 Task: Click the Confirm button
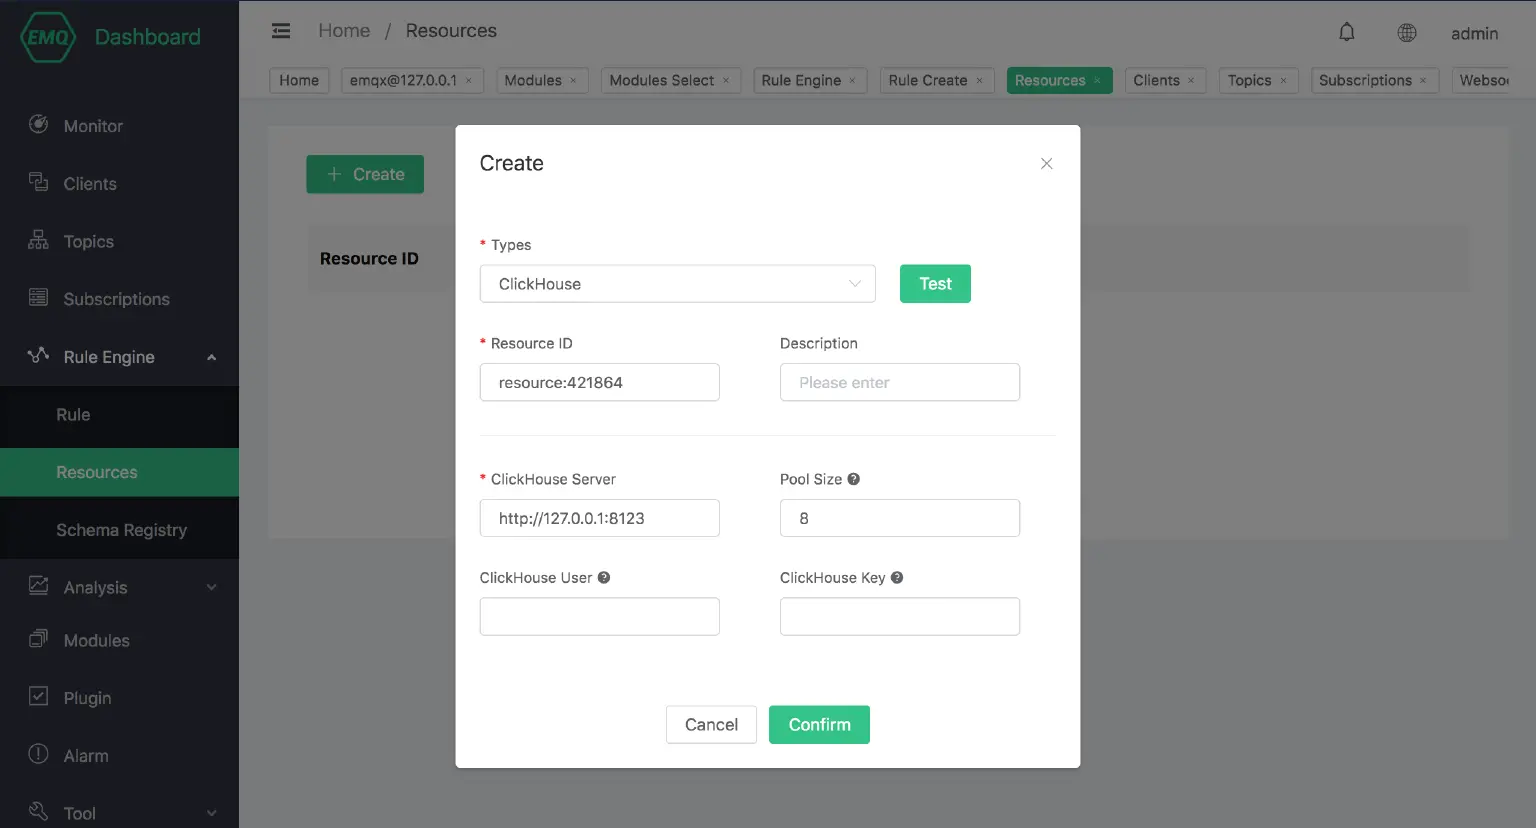(819, 725)
